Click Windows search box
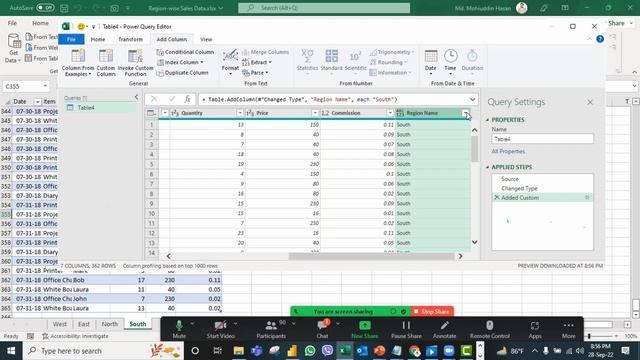This screenshot has height=360, width=640. 102,351
